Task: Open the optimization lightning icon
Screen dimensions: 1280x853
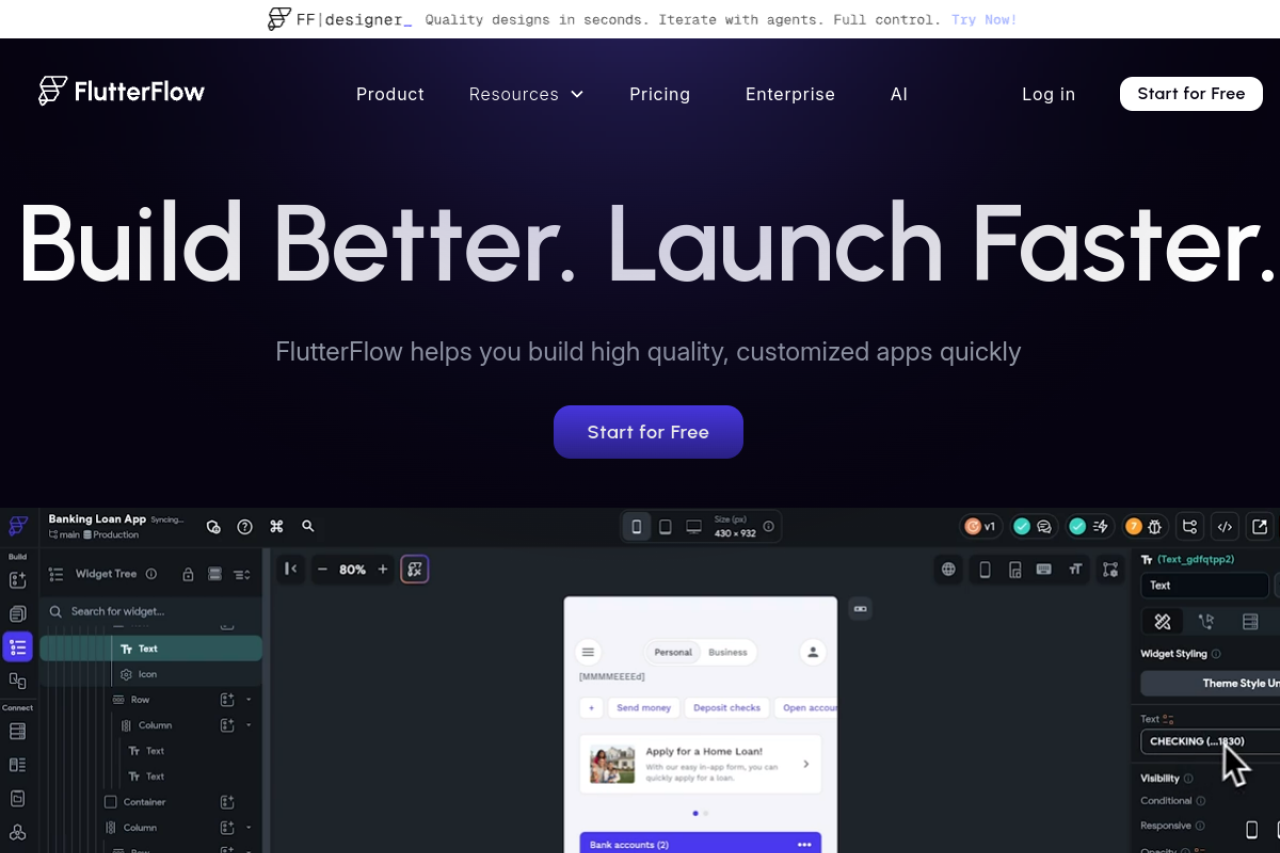Action: coord(1100,526)
